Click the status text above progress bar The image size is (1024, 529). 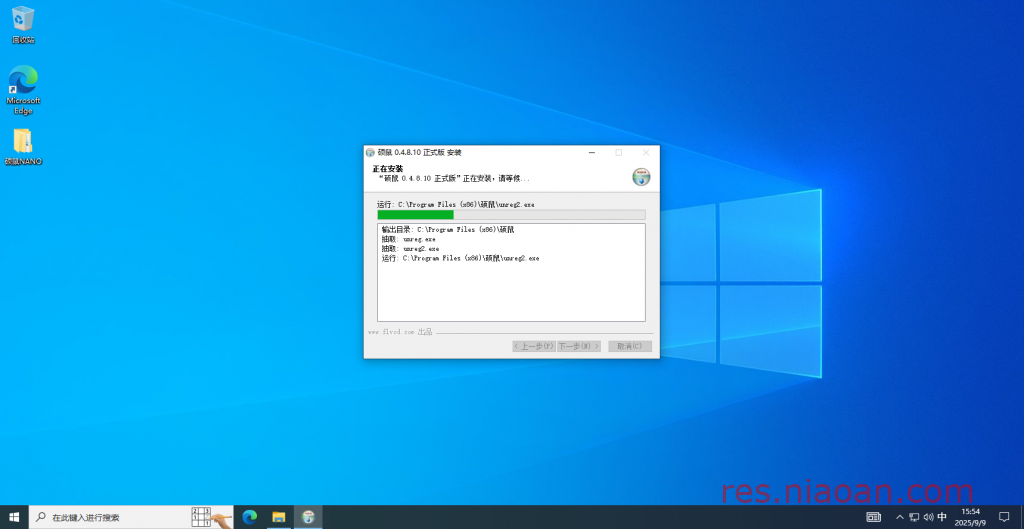(x=456, y=204)
